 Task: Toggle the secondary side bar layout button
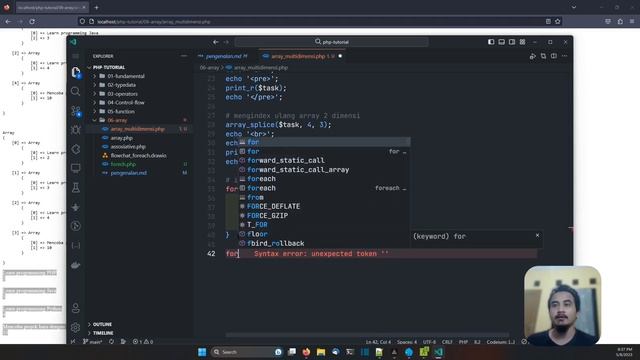tap(512, 42)
